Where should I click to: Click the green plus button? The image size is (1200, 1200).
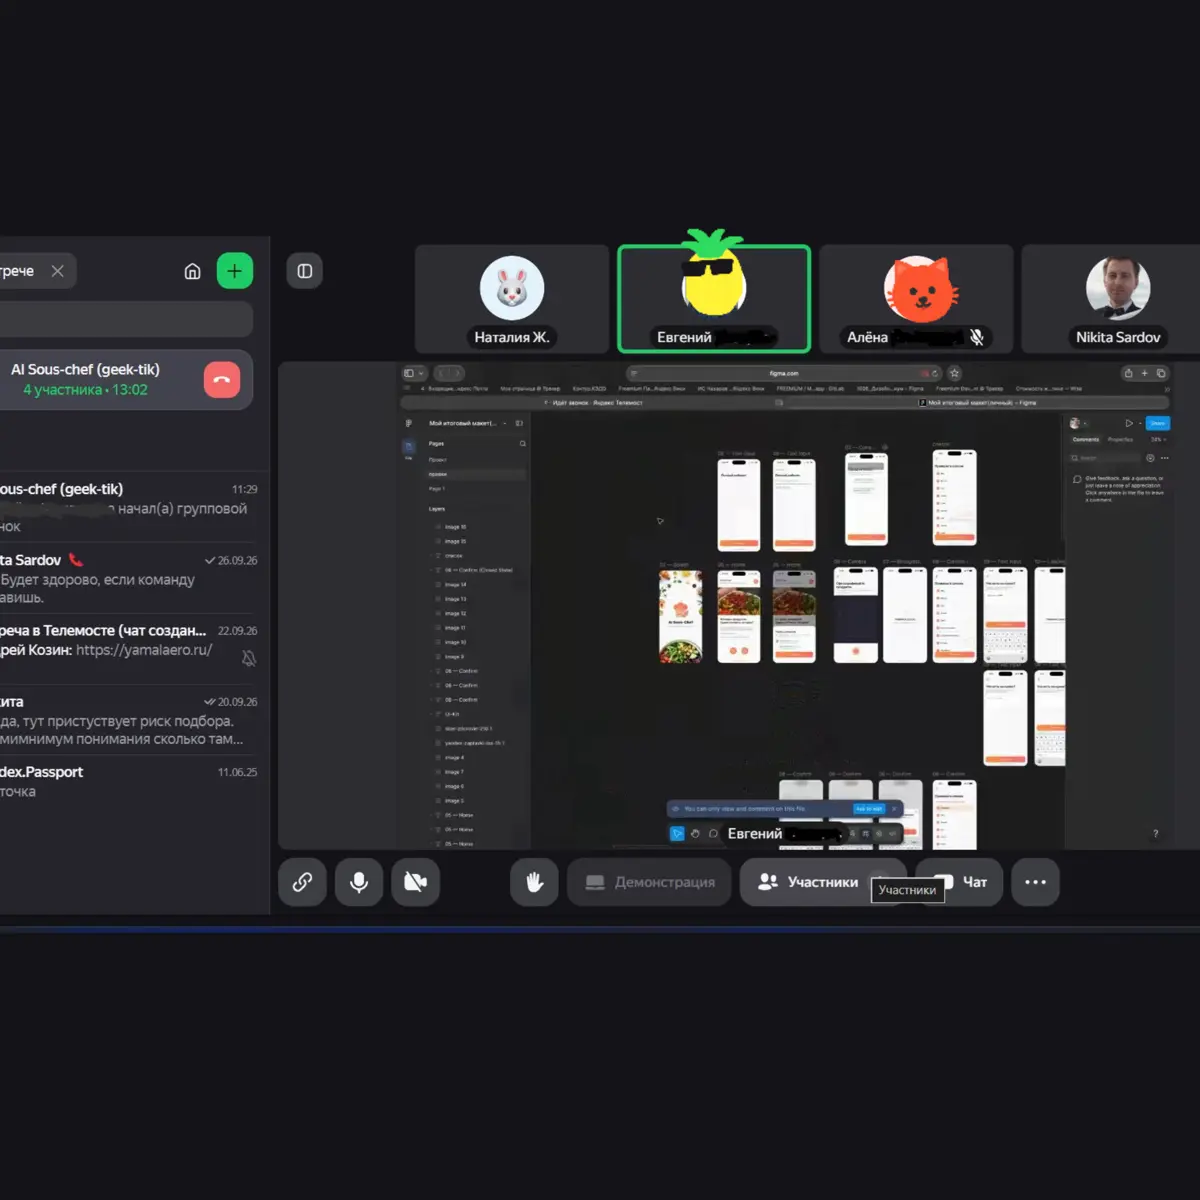[235, 271]
